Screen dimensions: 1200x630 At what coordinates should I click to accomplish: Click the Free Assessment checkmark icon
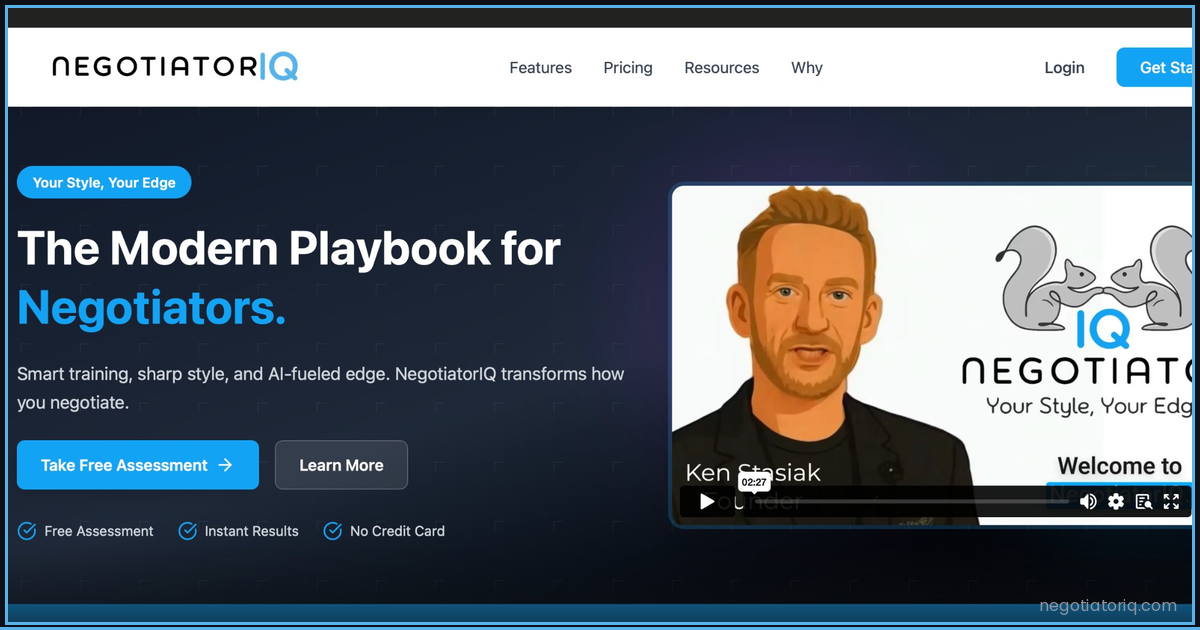(27, 531)
